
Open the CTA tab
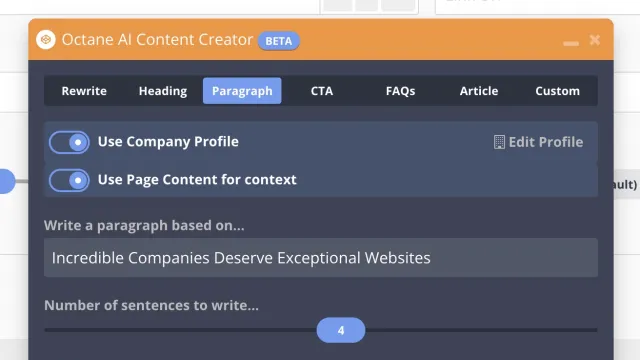(322, 91)
